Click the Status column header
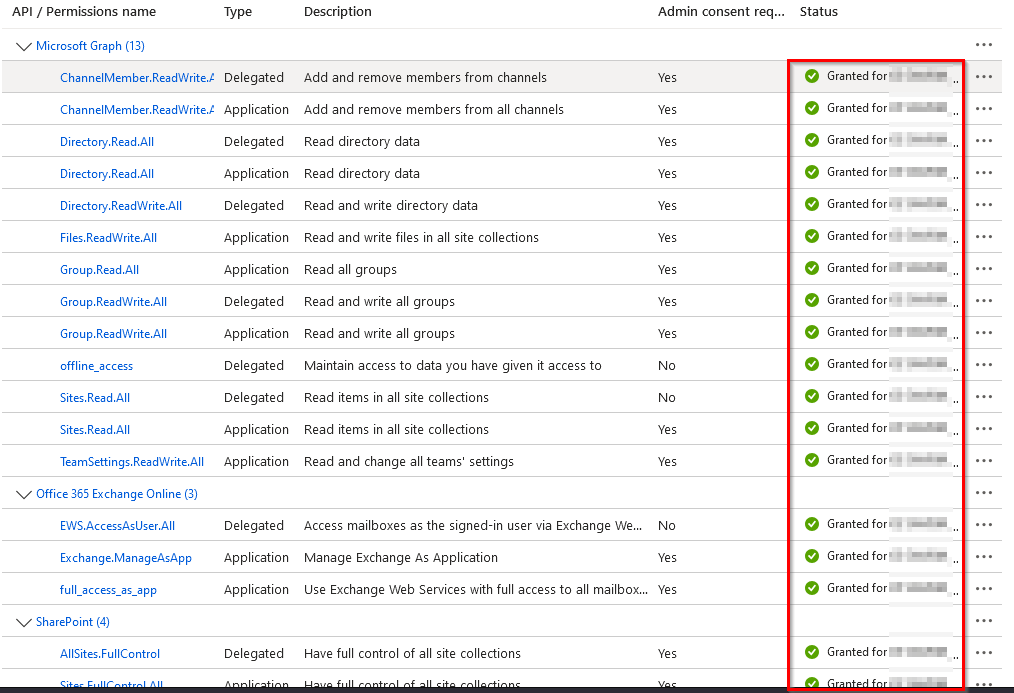The height and width of the screenshot is (693, 1014). point(819,12)
